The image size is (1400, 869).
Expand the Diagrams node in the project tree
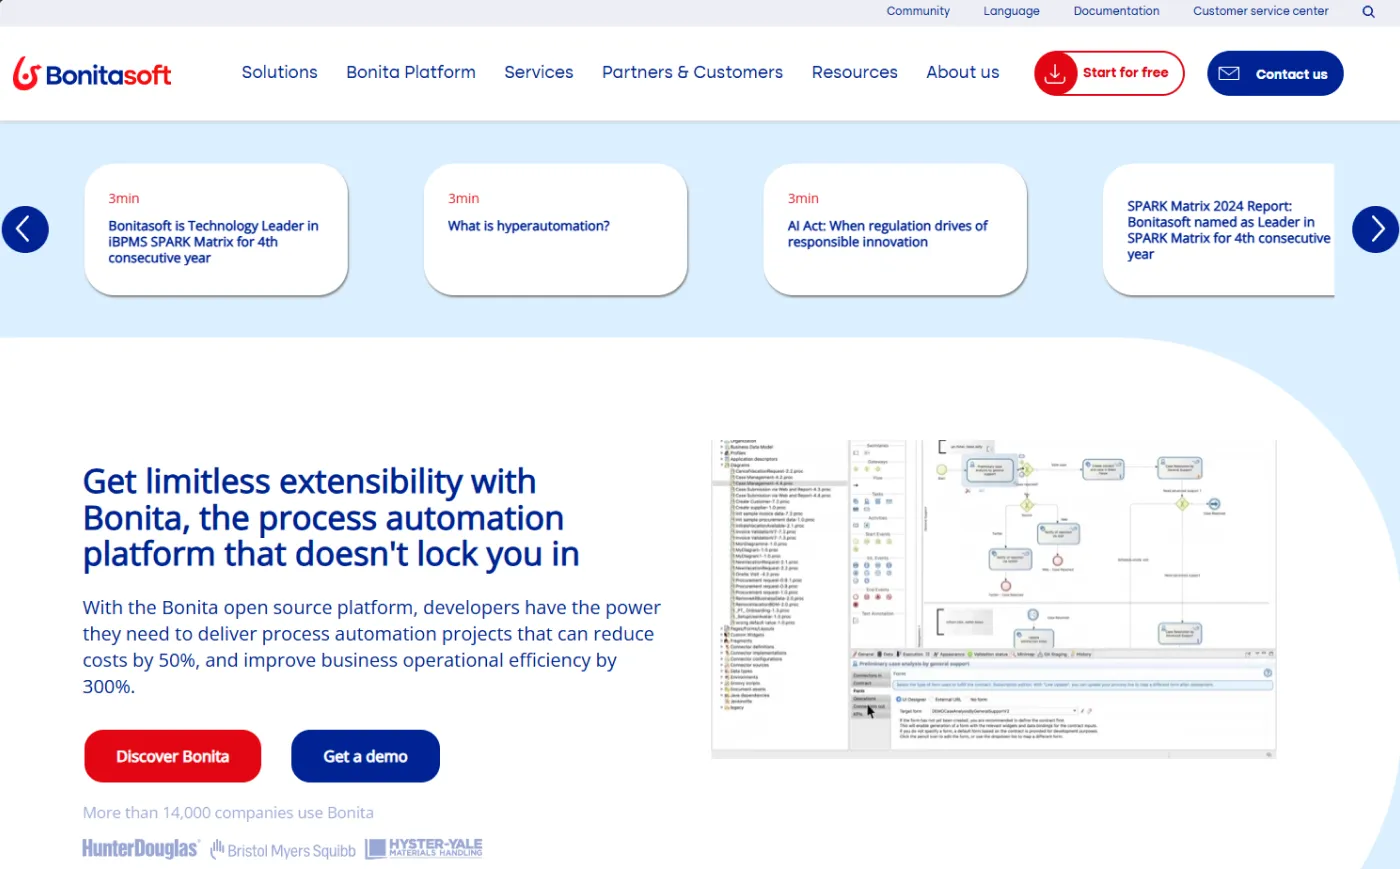coord(722,465)
